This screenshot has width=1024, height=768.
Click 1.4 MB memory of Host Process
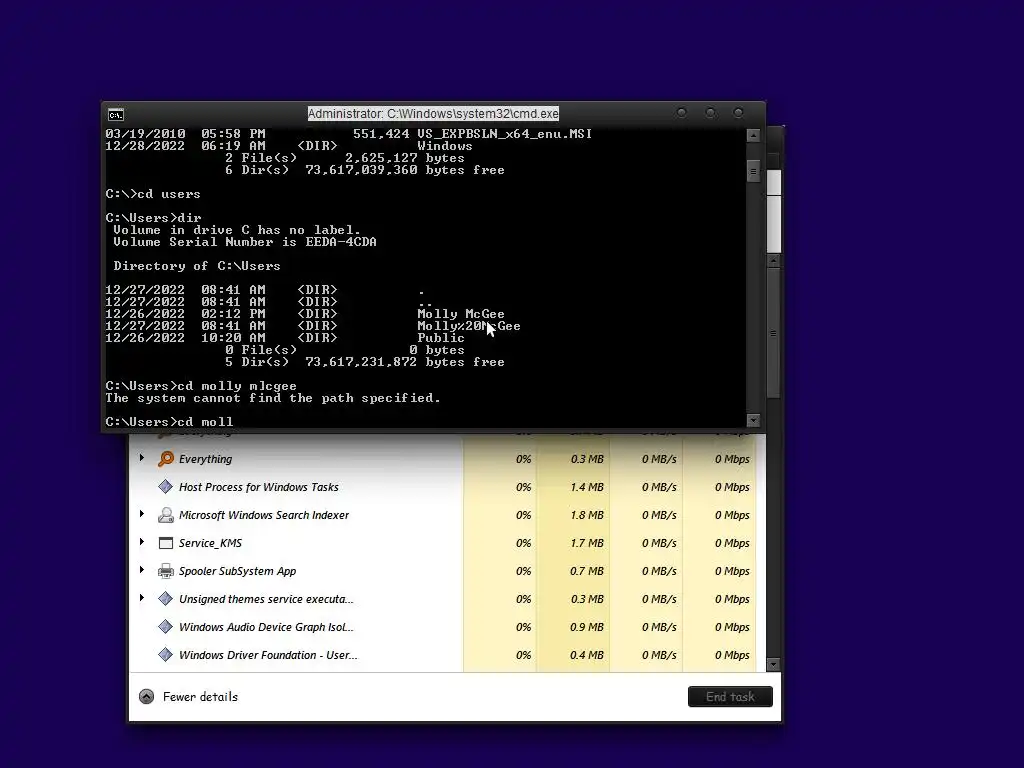(x=587, y=487)
